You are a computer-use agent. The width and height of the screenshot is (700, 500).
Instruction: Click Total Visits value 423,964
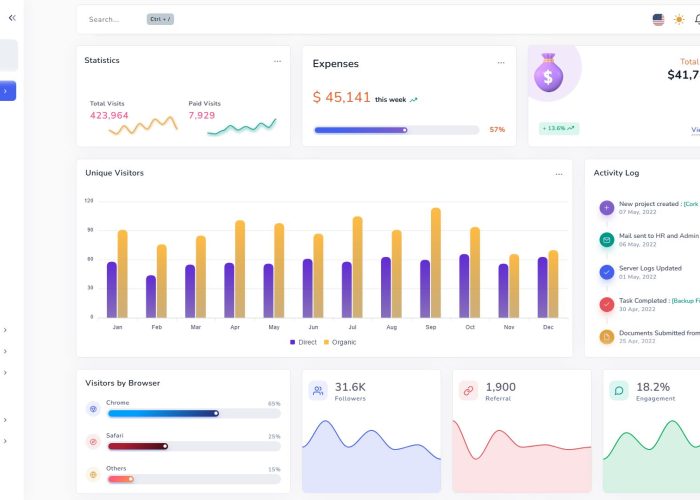pyautogui.click(x=109, y=116)
